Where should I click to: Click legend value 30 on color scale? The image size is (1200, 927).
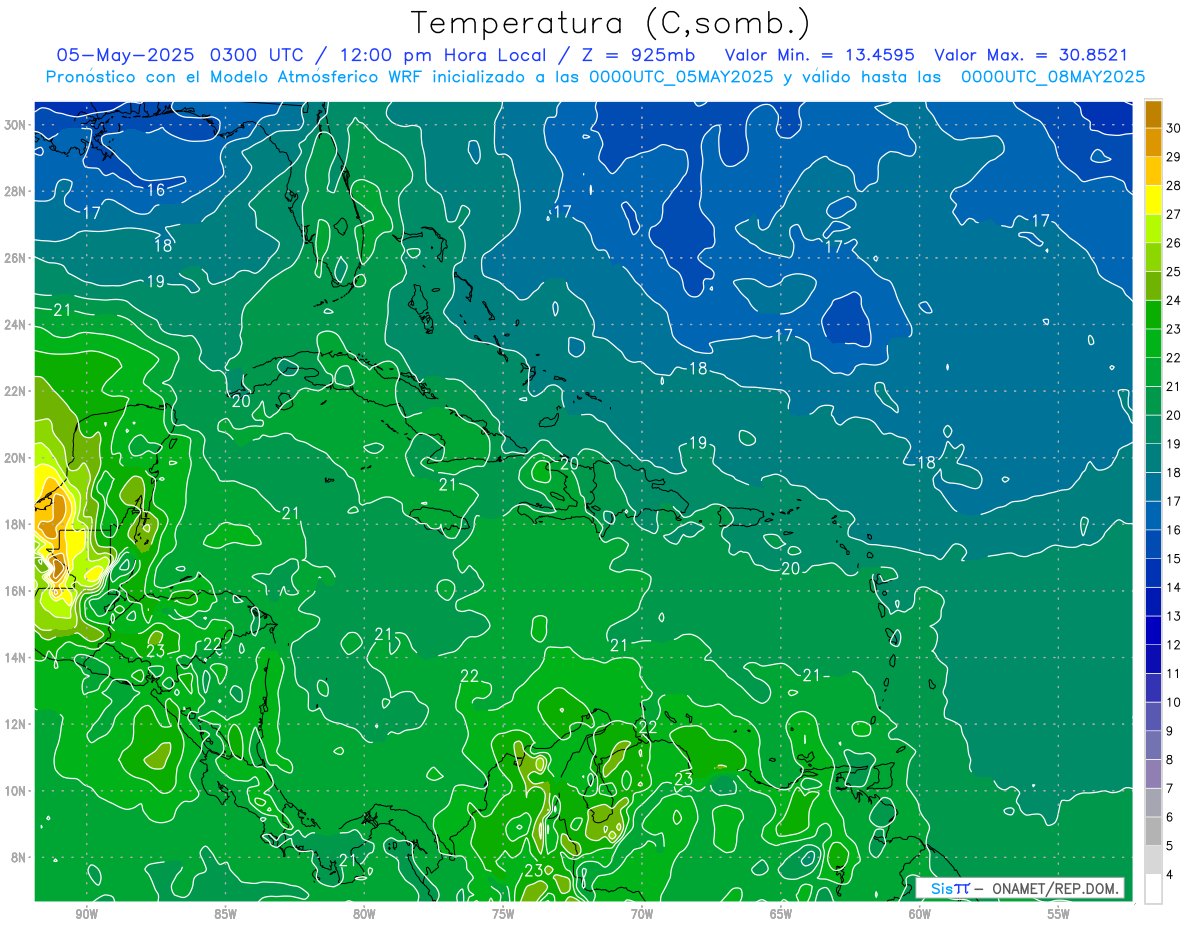pos(1173,128)
